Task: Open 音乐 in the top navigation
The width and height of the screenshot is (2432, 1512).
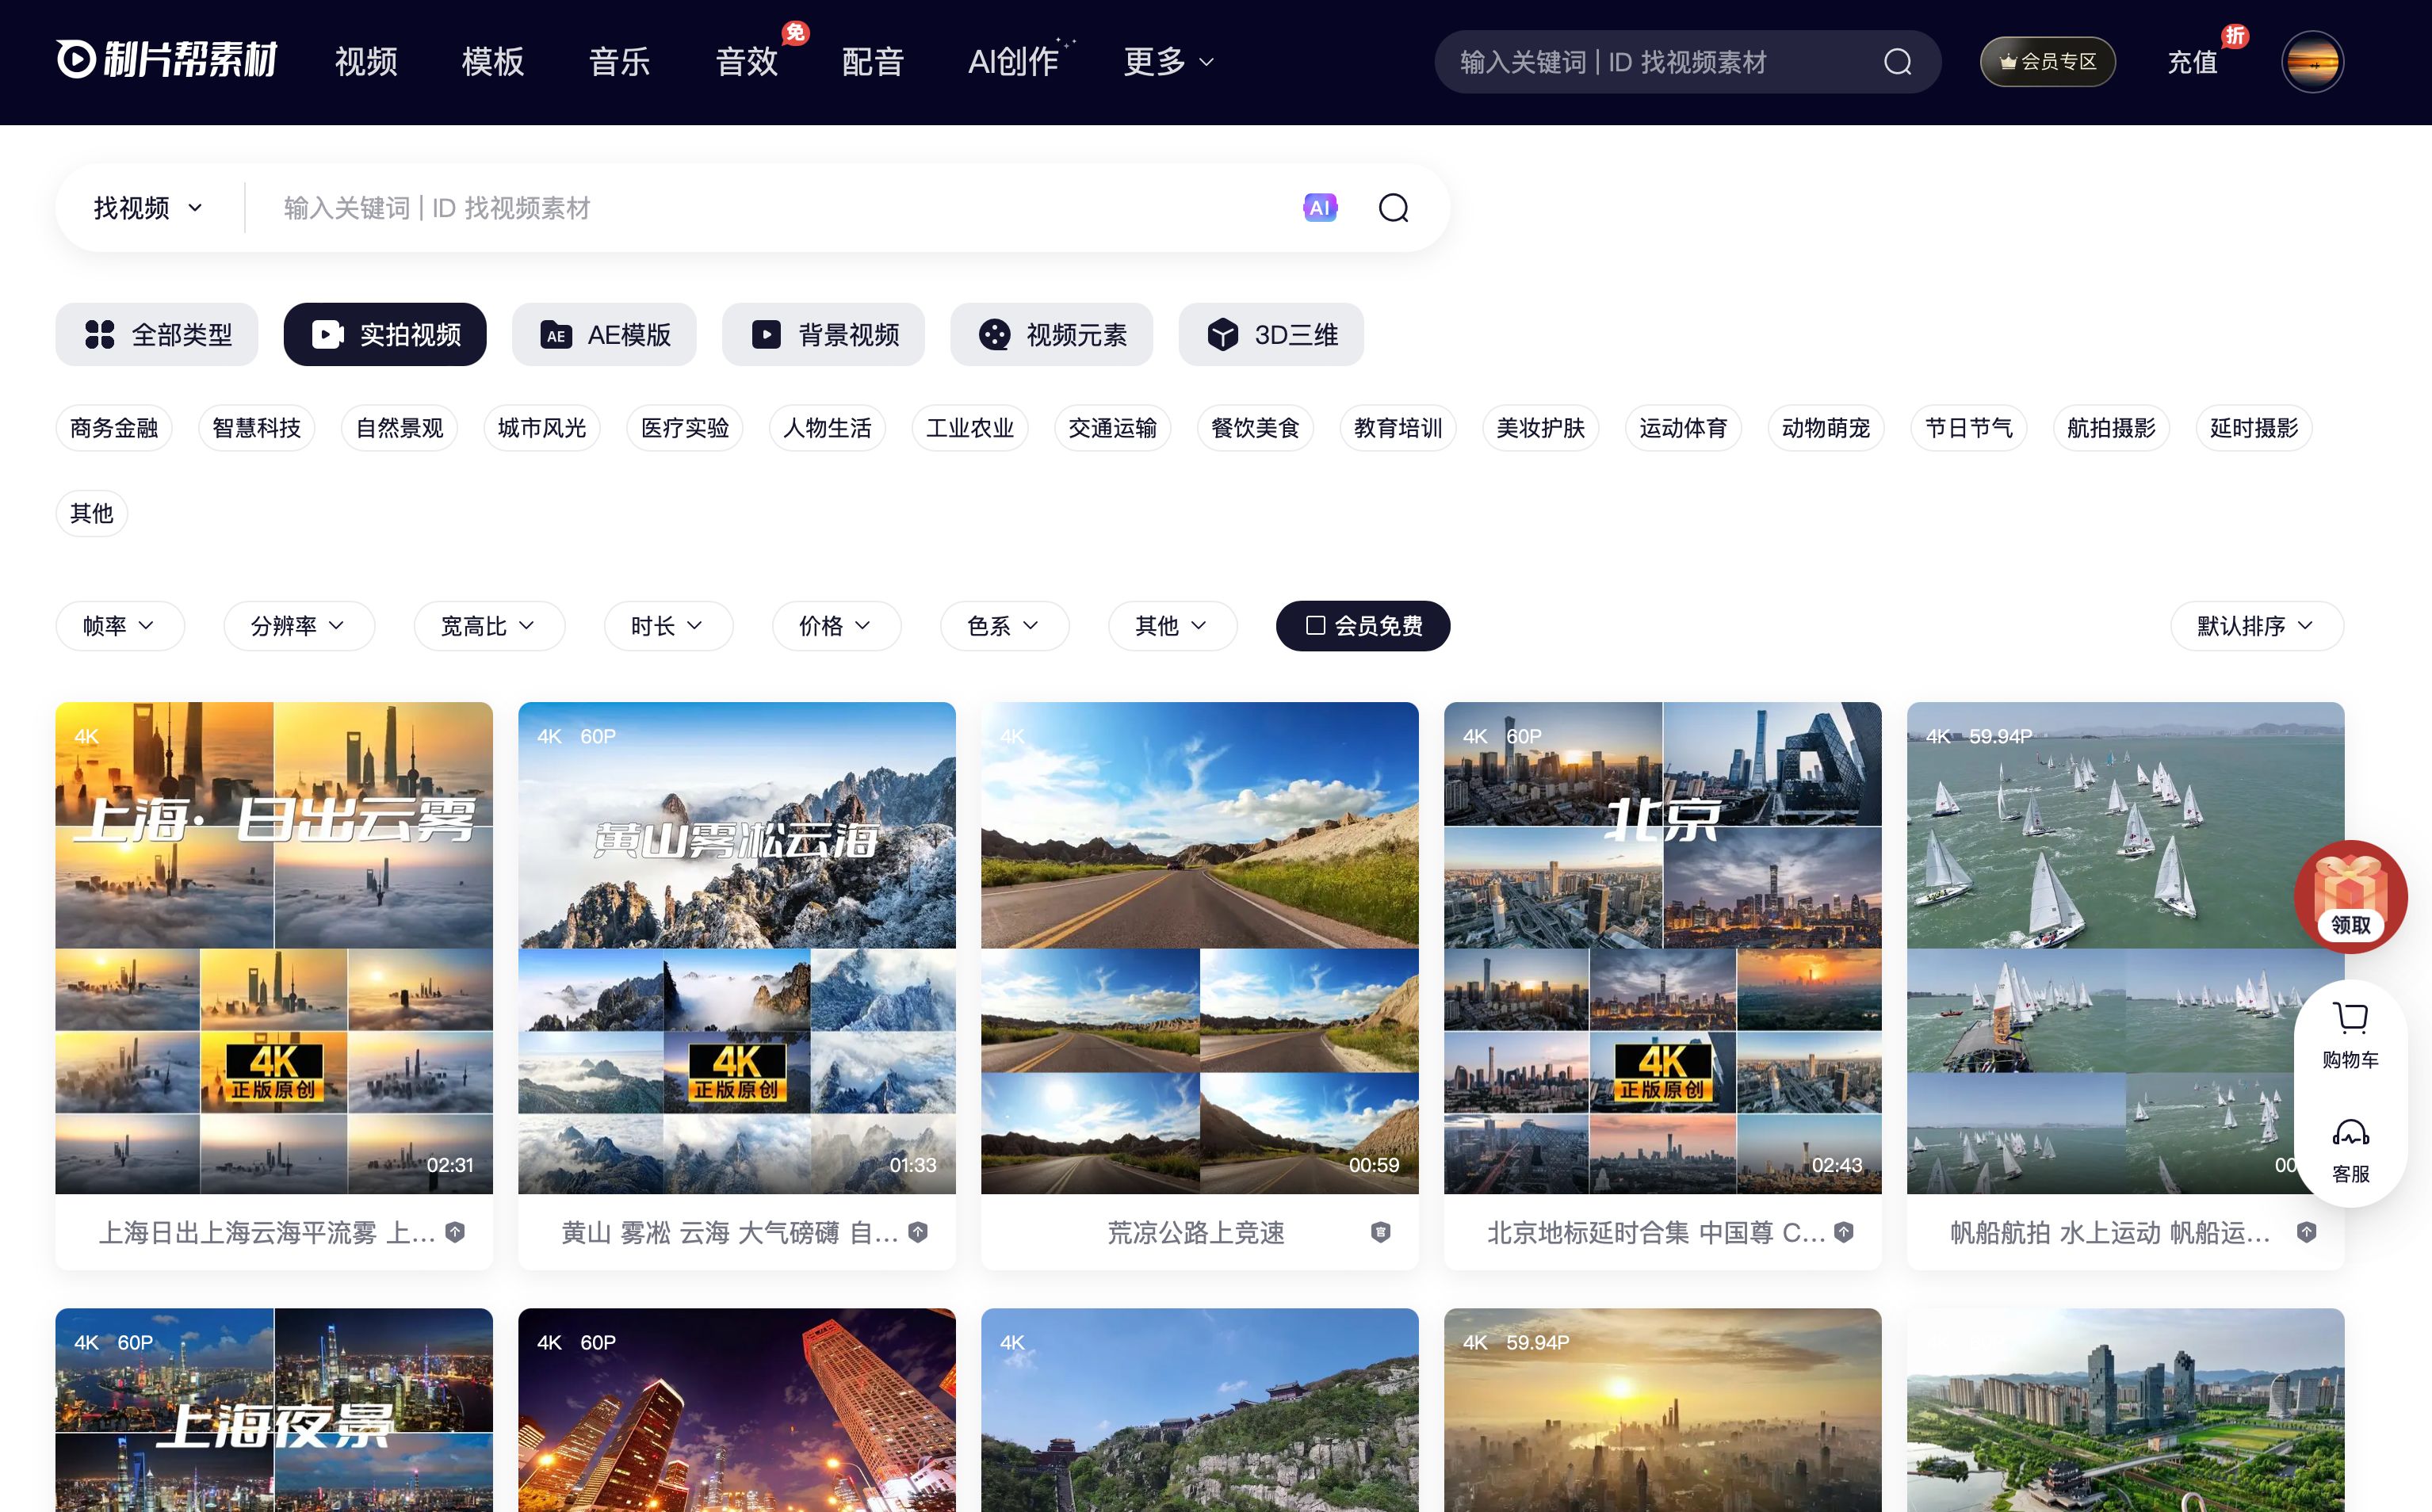Action: click(x=619, y=62)
